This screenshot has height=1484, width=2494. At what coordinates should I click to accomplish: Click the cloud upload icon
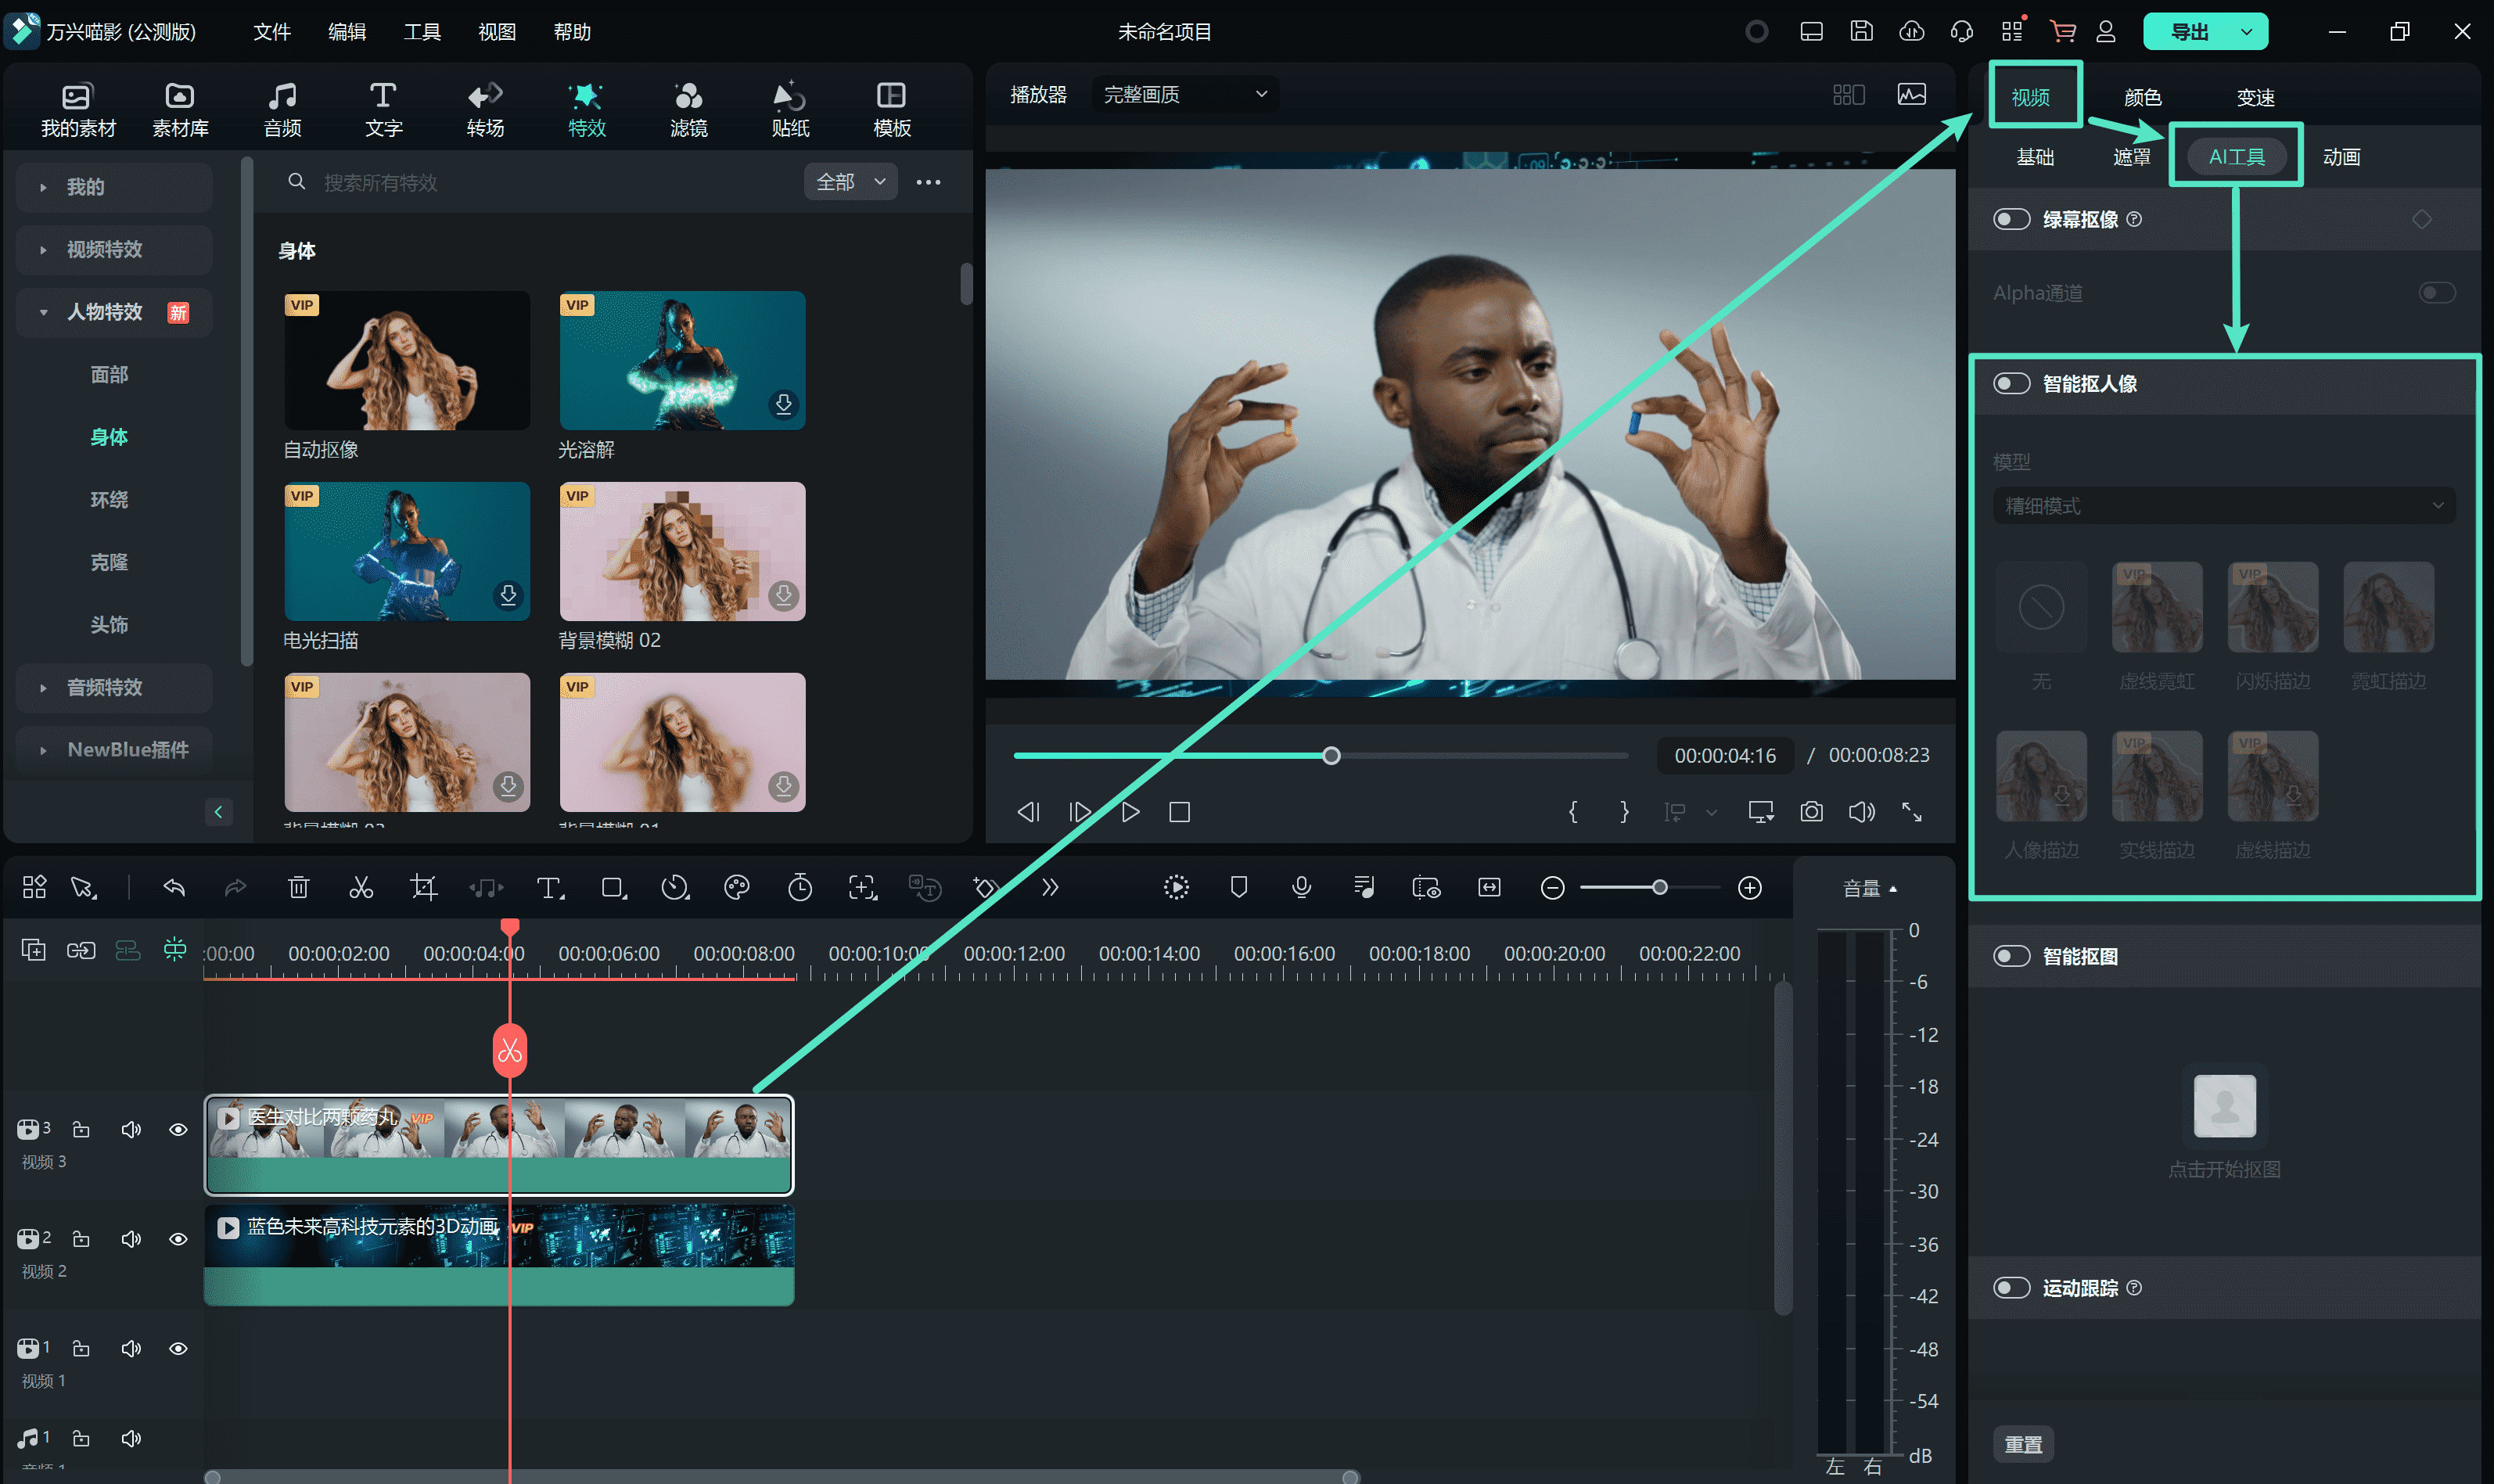[1911, 31]
